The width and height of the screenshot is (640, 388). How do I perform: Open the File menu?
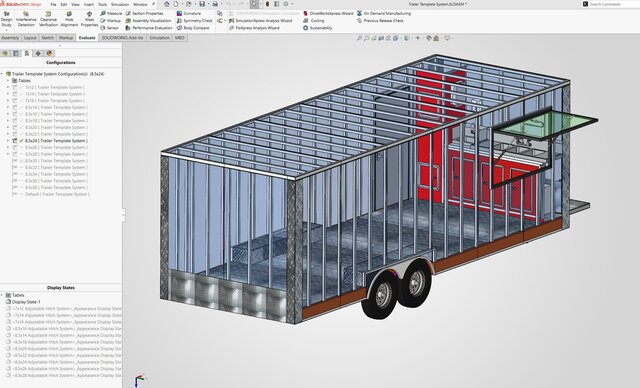tap(53, 4)
